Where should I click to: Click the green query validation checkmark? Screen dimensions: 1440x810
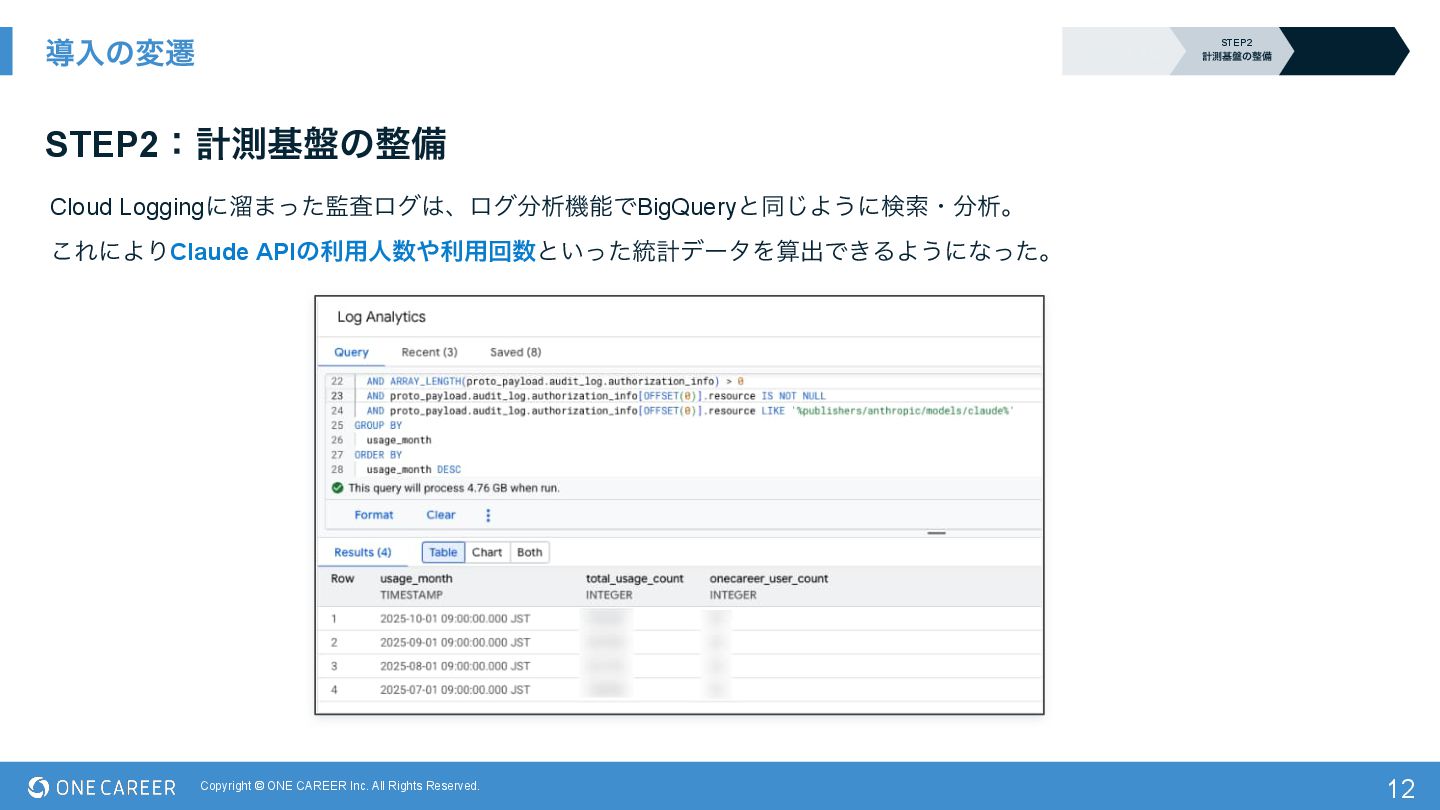click(337, 488)
